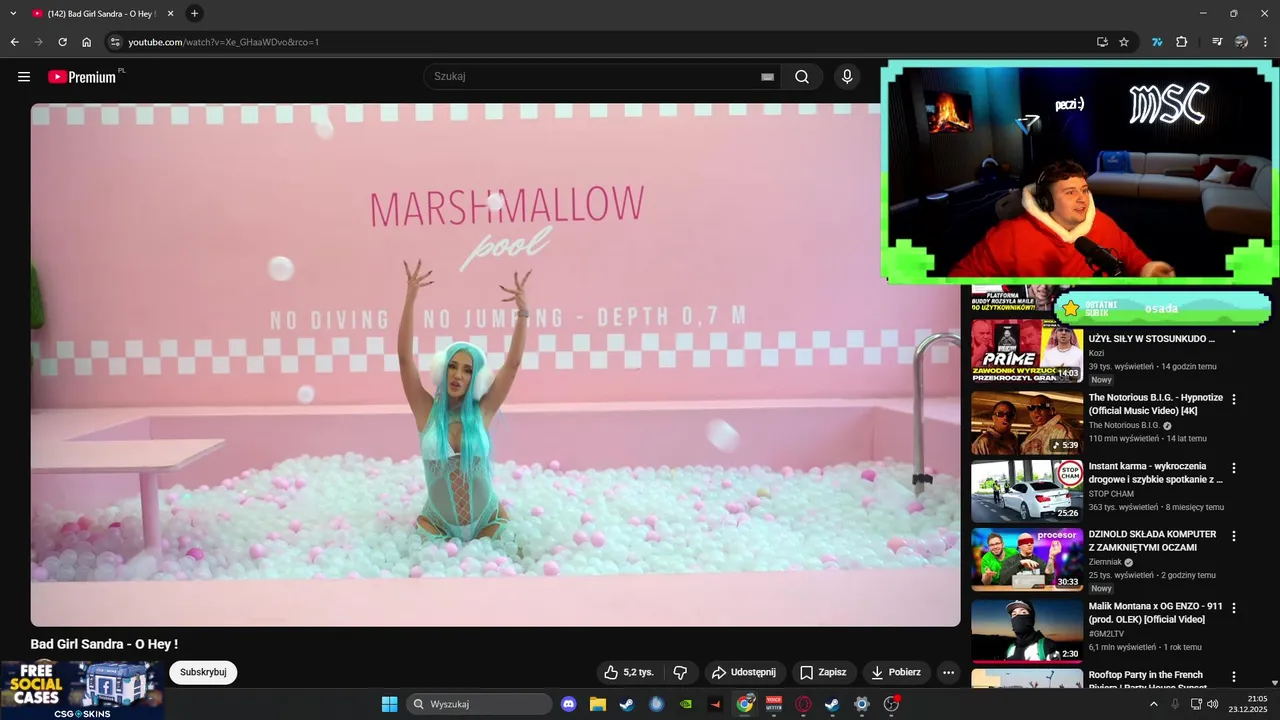Open Chrome profile avatar

(1241, 42)
